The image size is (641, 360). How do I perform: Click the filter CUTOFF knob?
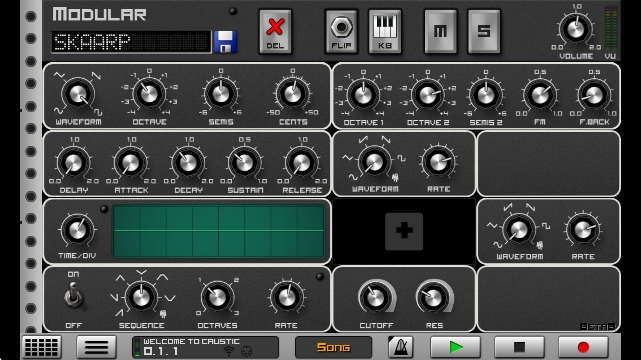pos(376,297)
